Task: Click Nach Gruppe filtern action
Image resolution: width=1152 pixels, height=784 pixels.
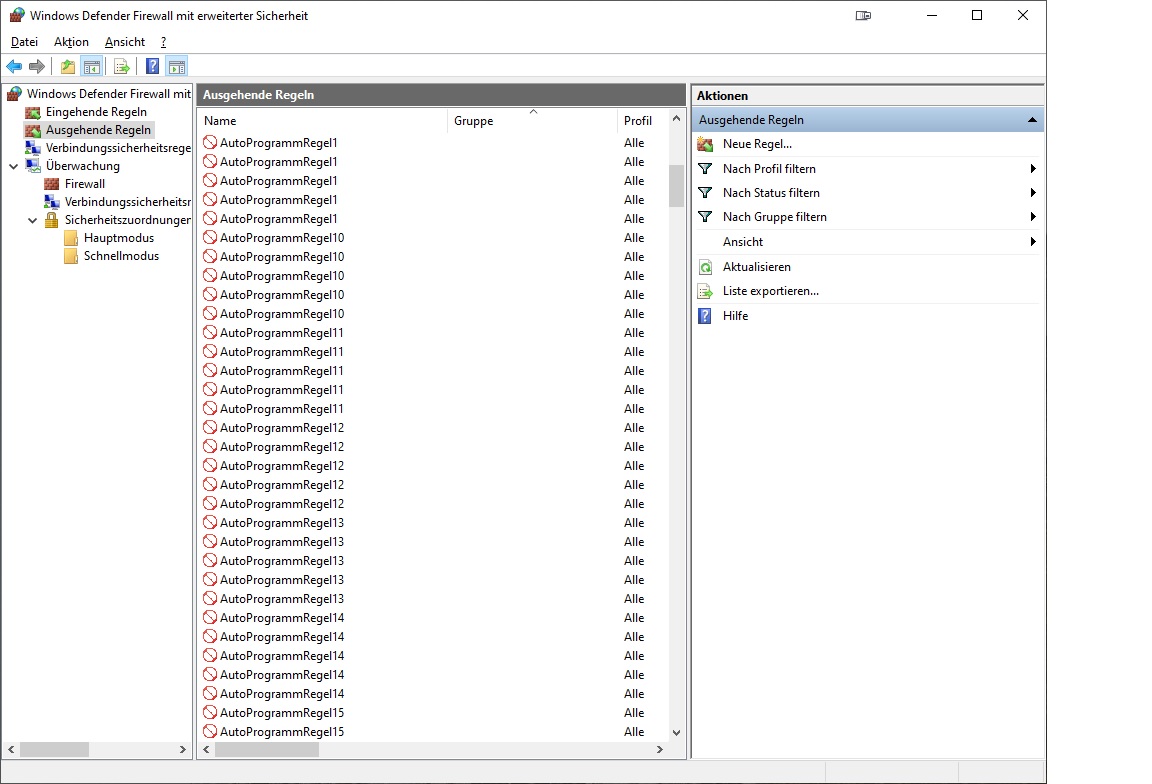Action: click(775, 217)
